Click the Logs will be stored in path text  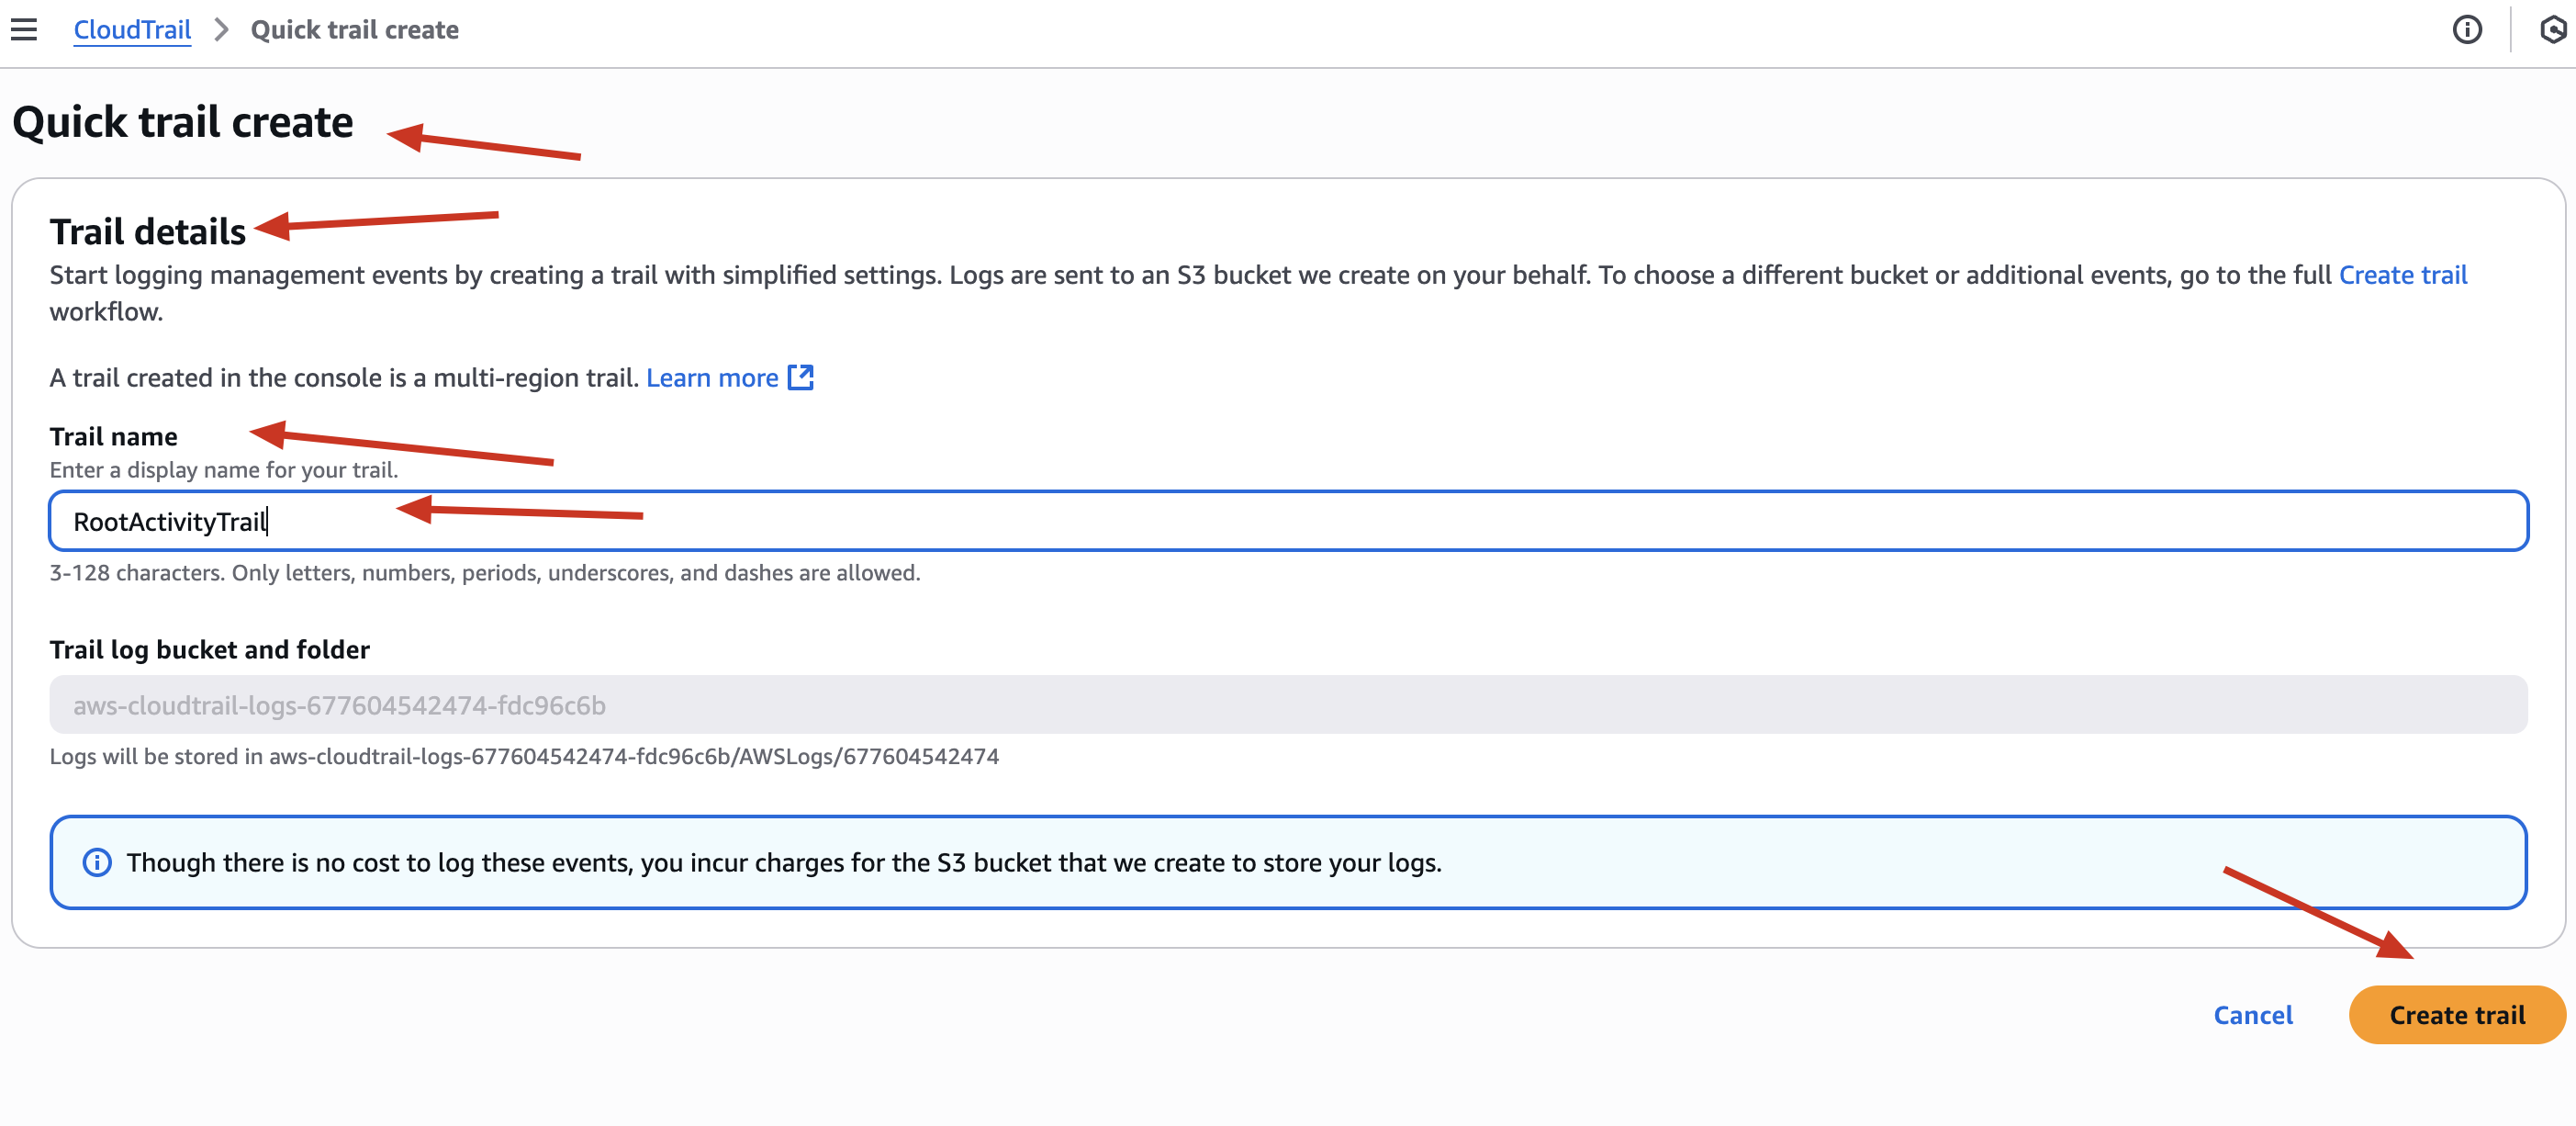(524, 757)
